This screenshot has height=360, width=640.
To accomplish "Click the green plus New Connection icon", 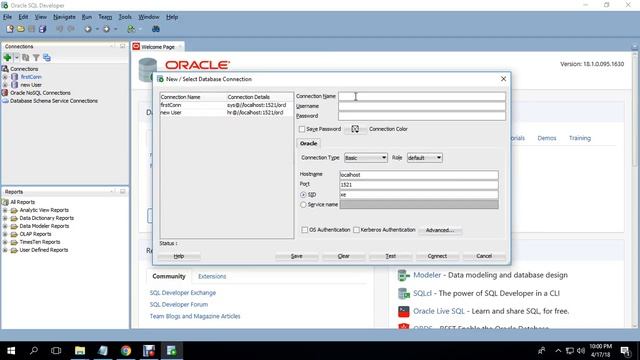I will tap(7, 58).
